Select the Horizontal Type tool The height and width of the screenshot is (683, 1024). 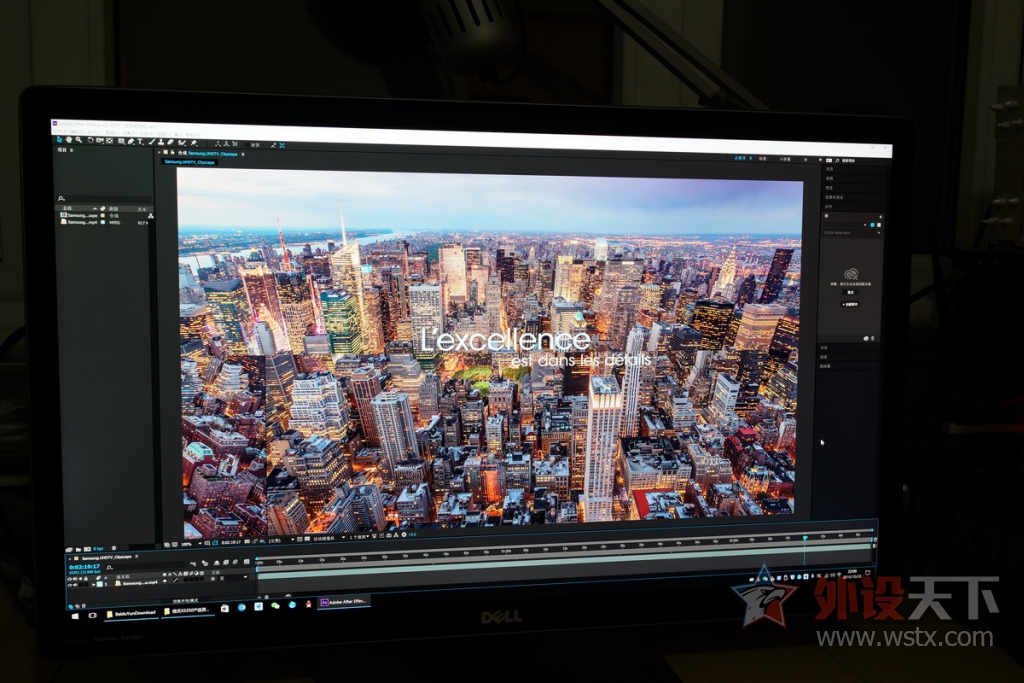140,141
